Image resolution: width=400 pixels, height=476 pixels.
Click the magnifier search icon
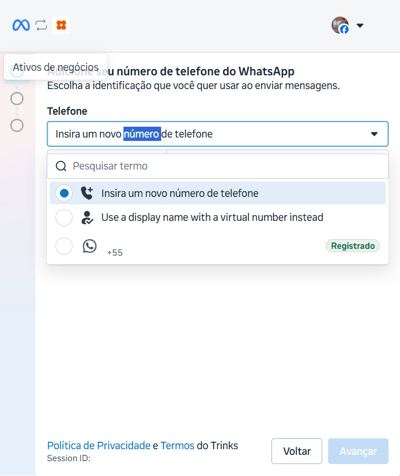[x=61, y=166]
